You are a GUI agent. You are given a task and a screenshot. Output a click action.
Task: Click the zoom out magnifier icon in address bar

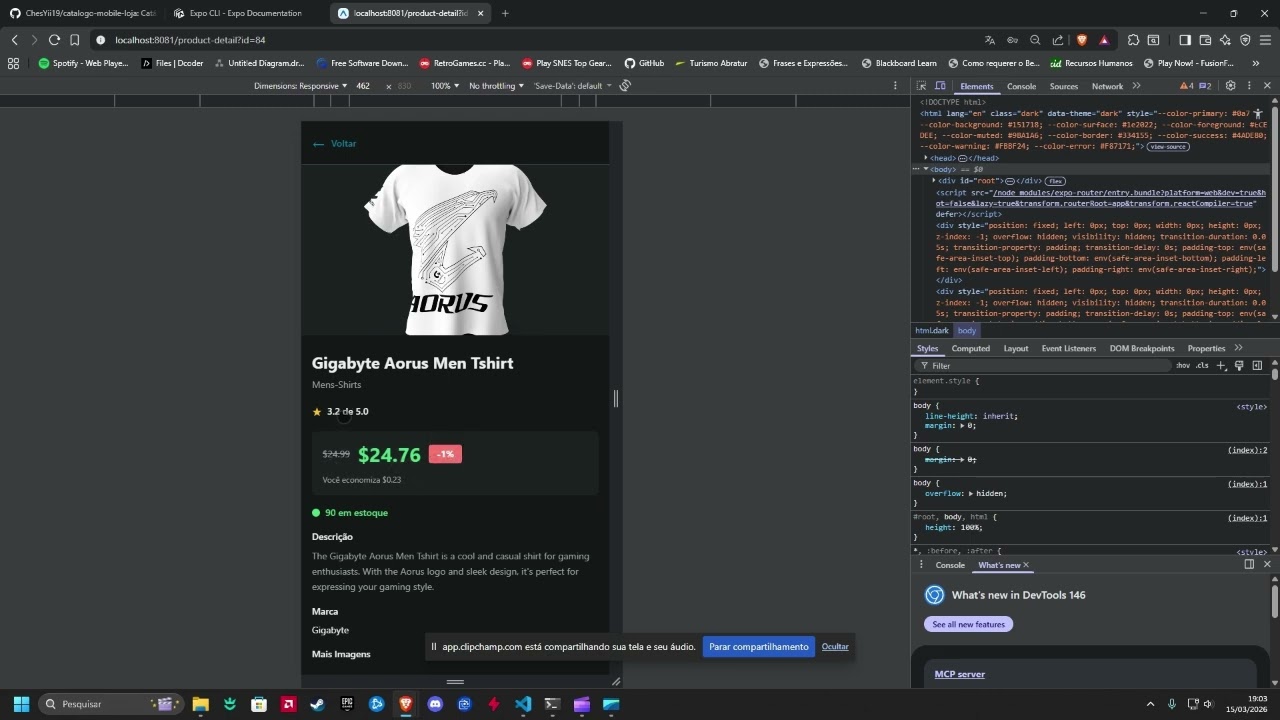coord(1035,40)
